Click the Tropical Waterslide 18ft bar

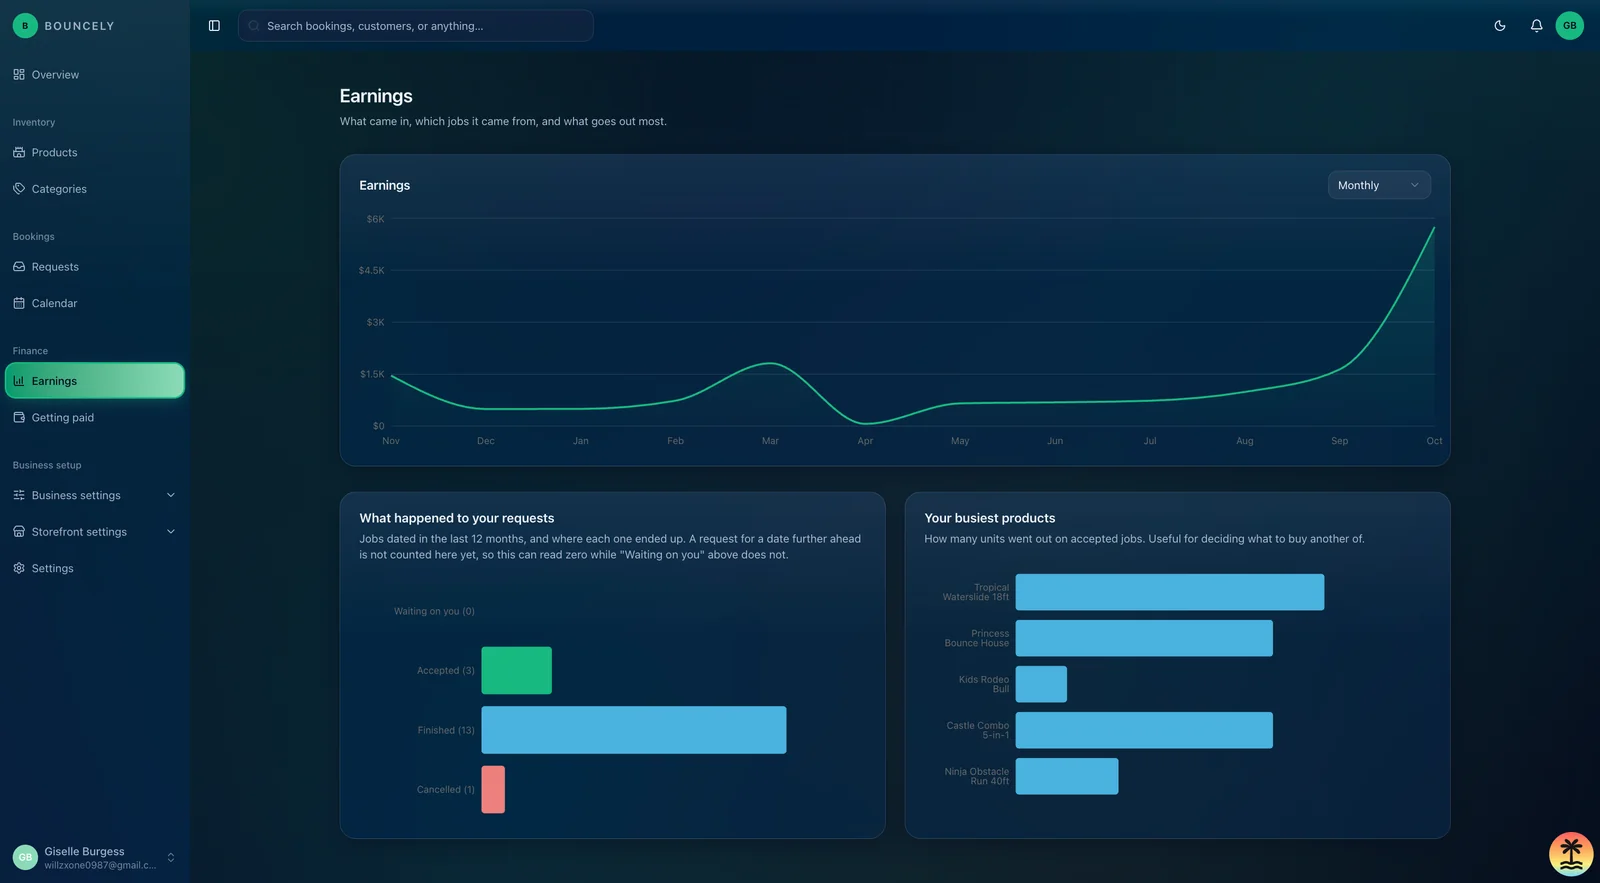click(1169, 592)
